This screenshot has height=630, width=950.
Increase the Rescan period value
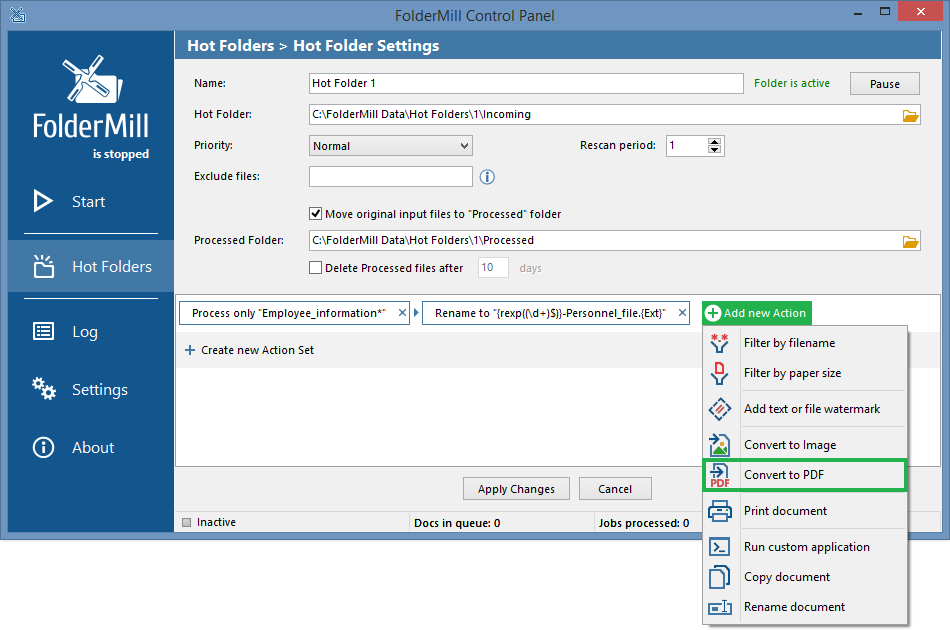[714, 142]
